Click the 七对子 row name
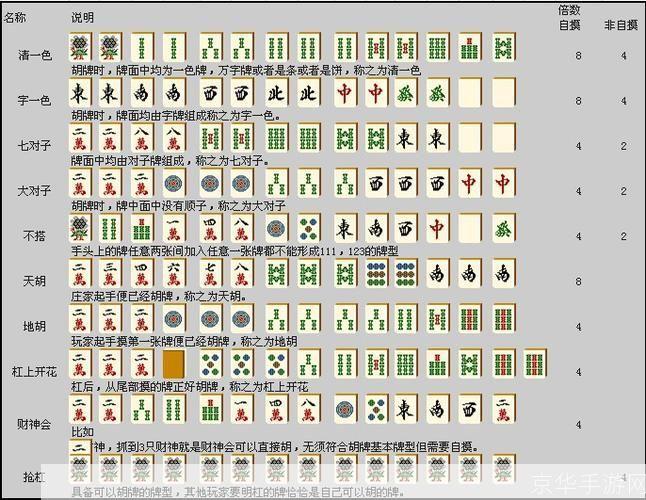The image size is (646, 500). [x=35, y=145]
